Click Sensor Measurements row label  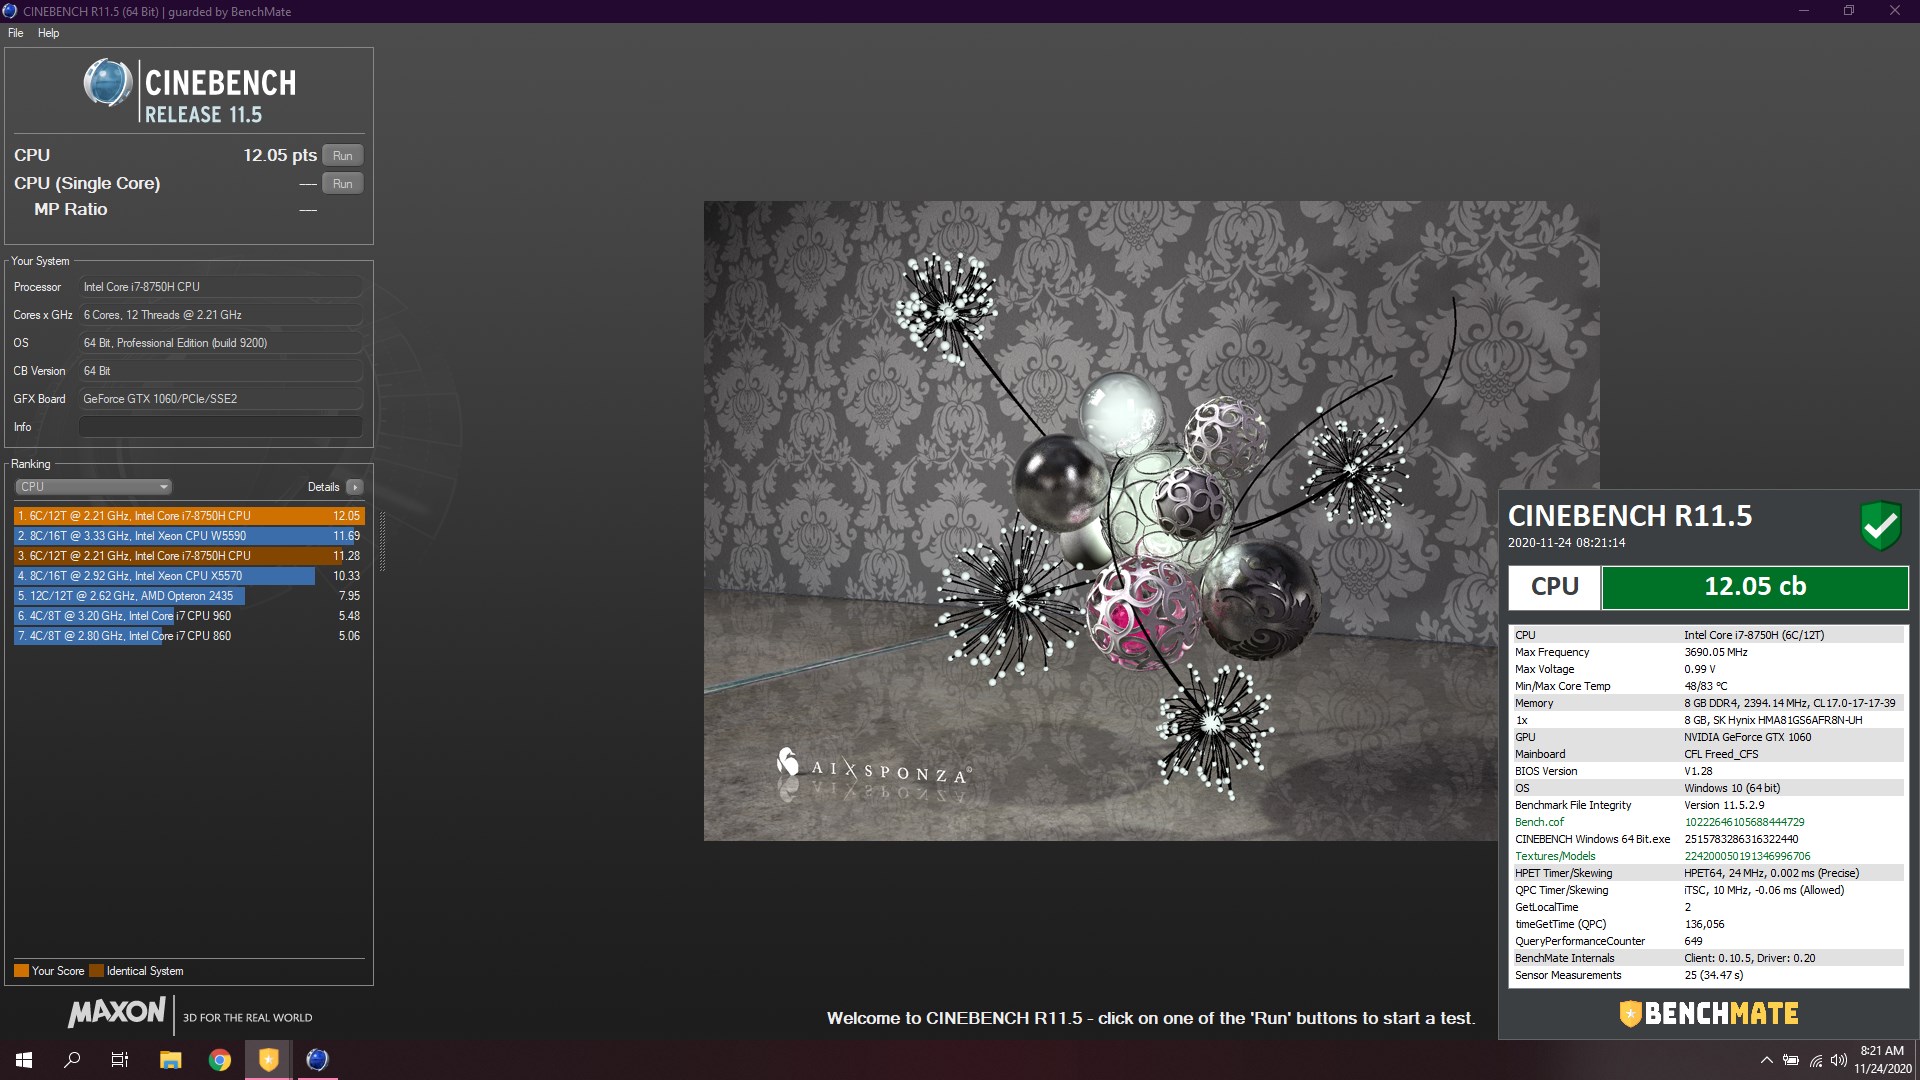click(x=1568, y=975)
